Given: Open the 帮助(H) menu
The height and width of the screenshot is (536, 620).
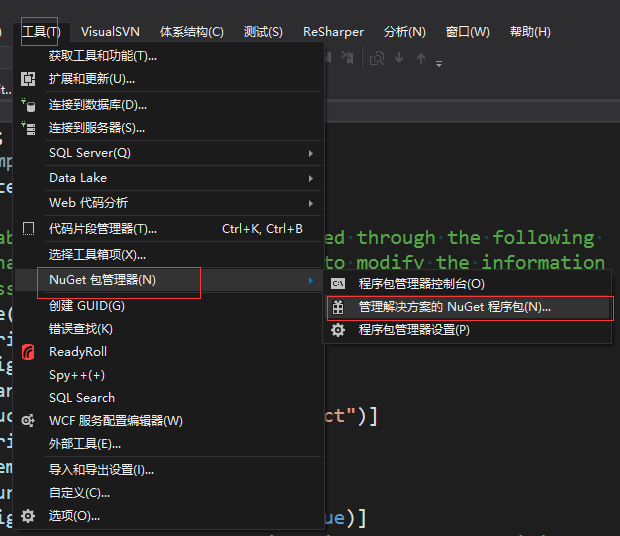Looking at the screenshot, I should click(x=530, y=32).
